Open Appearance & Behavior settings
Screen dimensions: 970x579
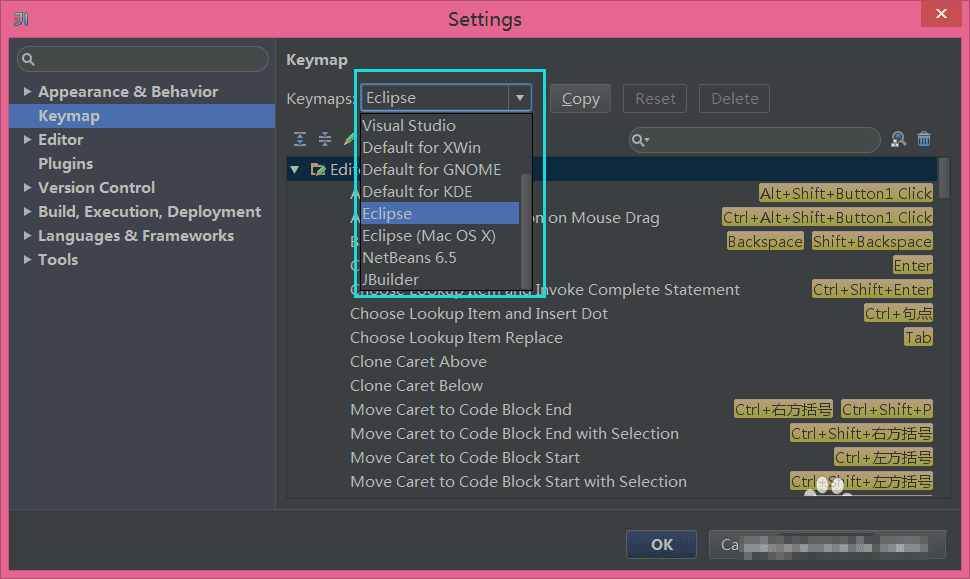[x=128, y=92]
